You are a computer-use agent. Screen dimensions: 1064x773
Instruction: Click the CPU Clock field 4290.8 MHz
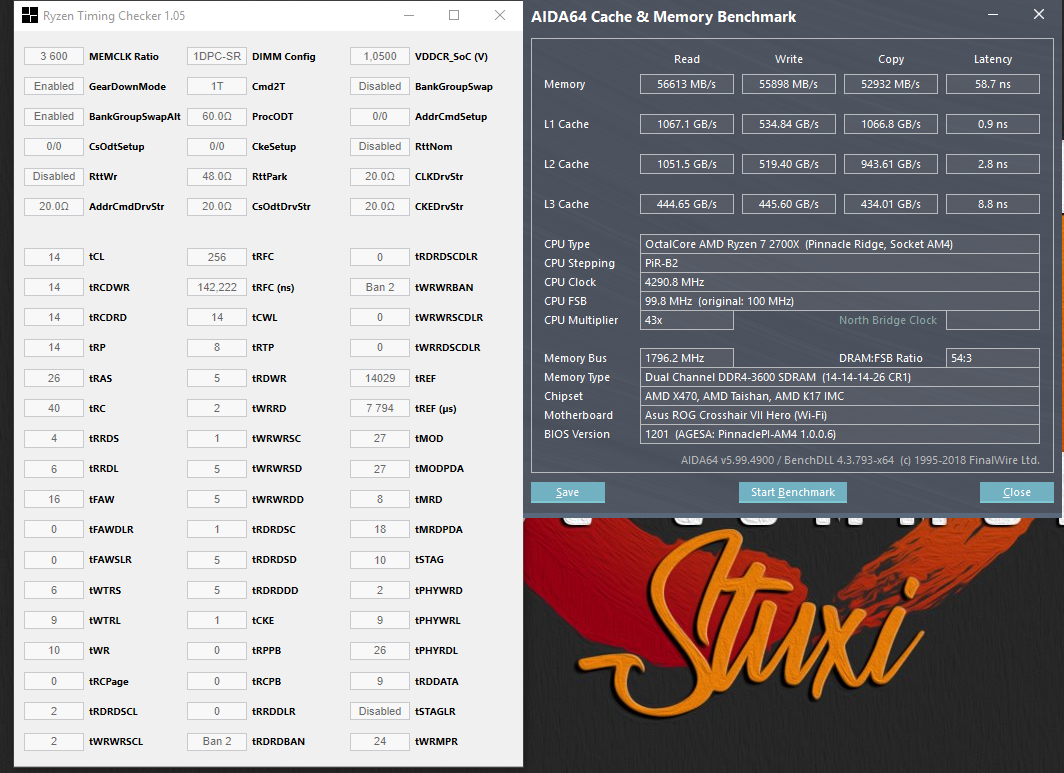pyautogui.click(x=839, y=282)
